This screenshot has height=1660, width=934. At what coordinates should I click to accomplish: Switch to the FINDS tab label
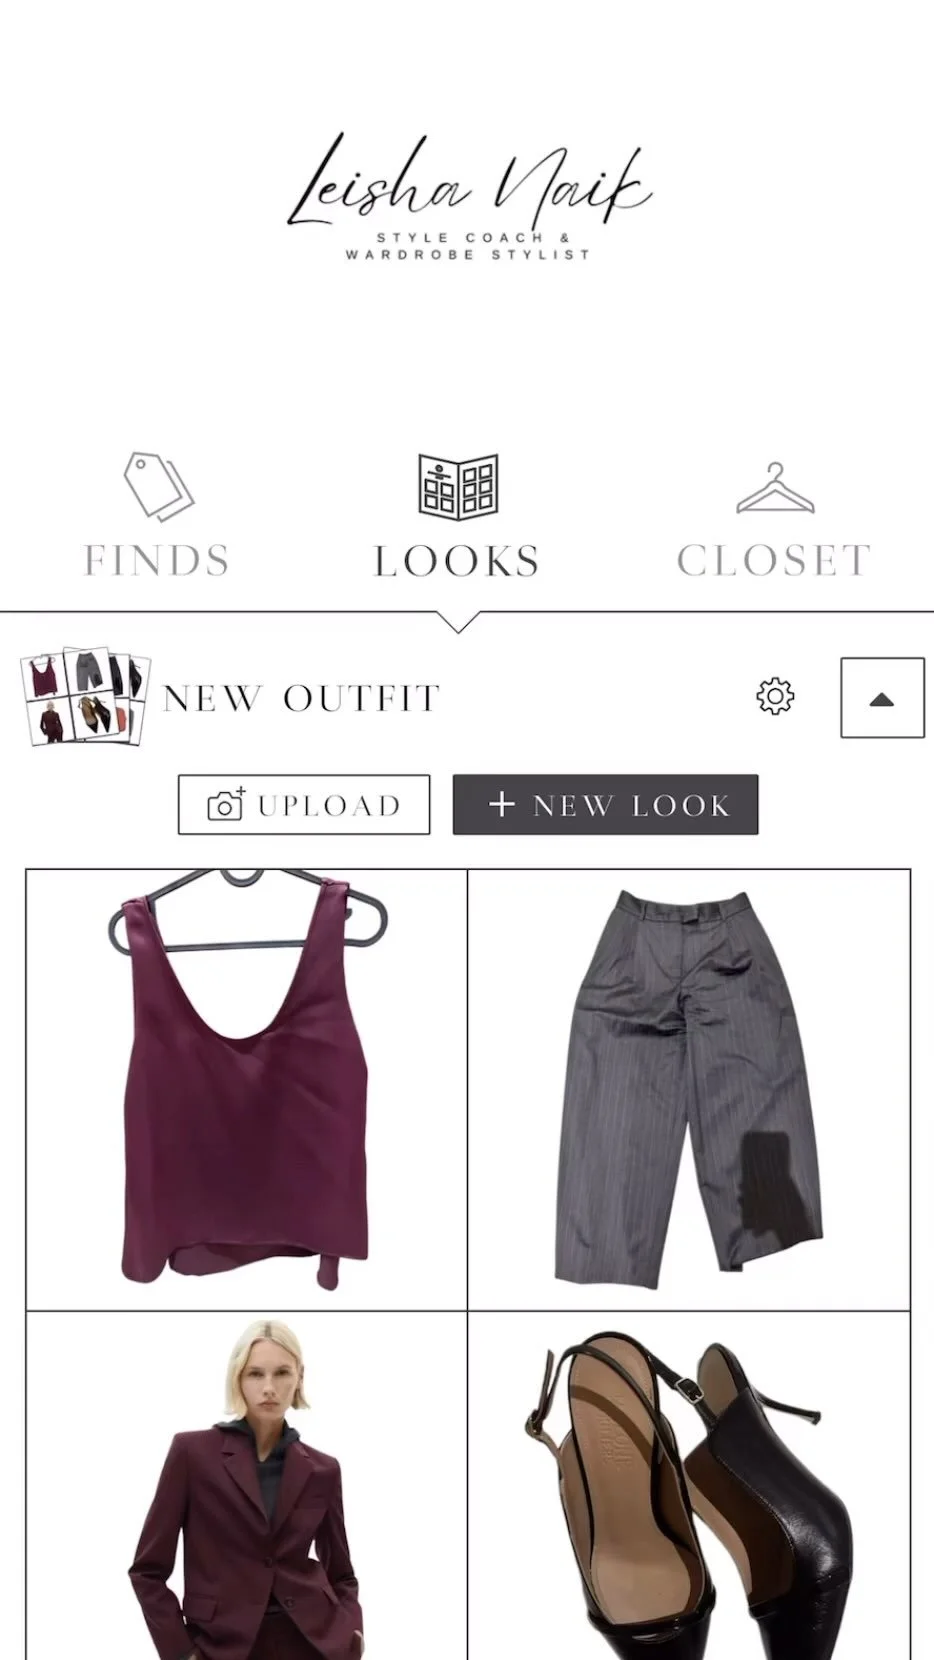(157, 561)
